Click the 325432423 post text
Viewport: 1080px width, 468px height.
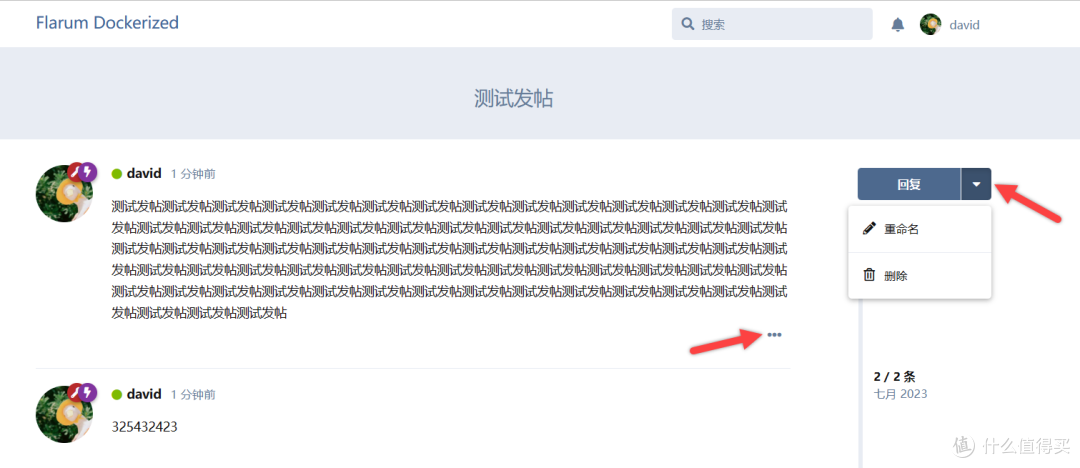point(145,427)
